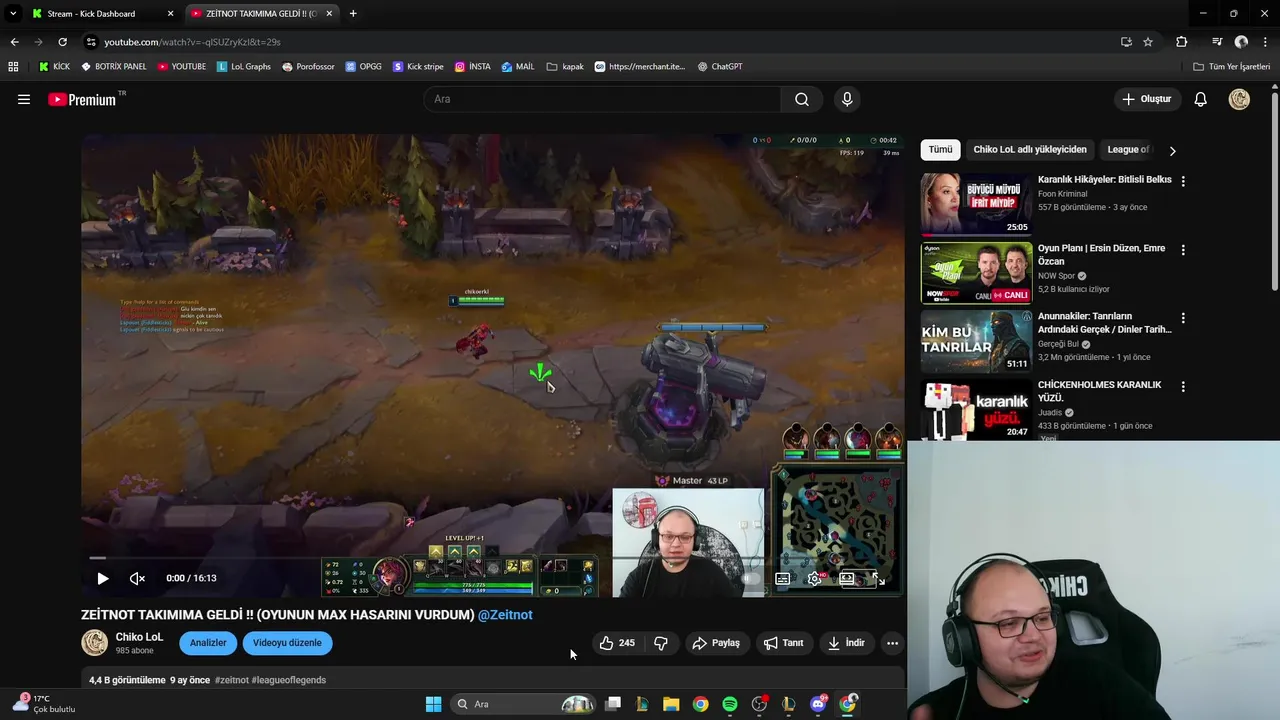
Task: Open the ChatGPT bookmark
Action: (719, 67)
